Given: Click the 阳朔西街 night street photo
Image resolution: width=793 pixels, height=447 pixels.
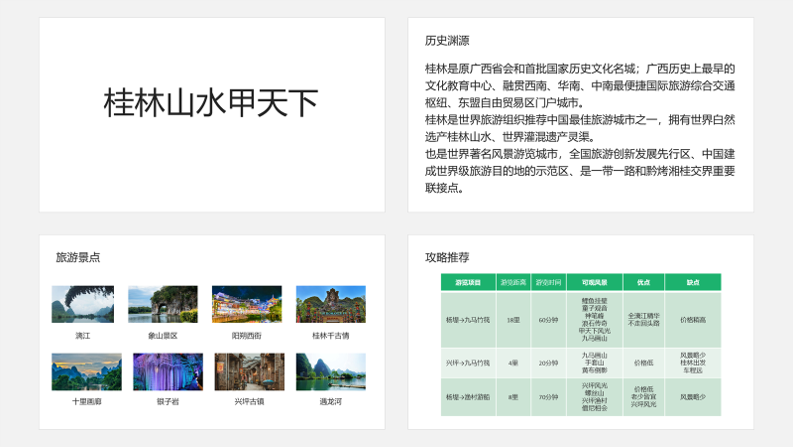Looking at the screenshot, I should (247, 304).
